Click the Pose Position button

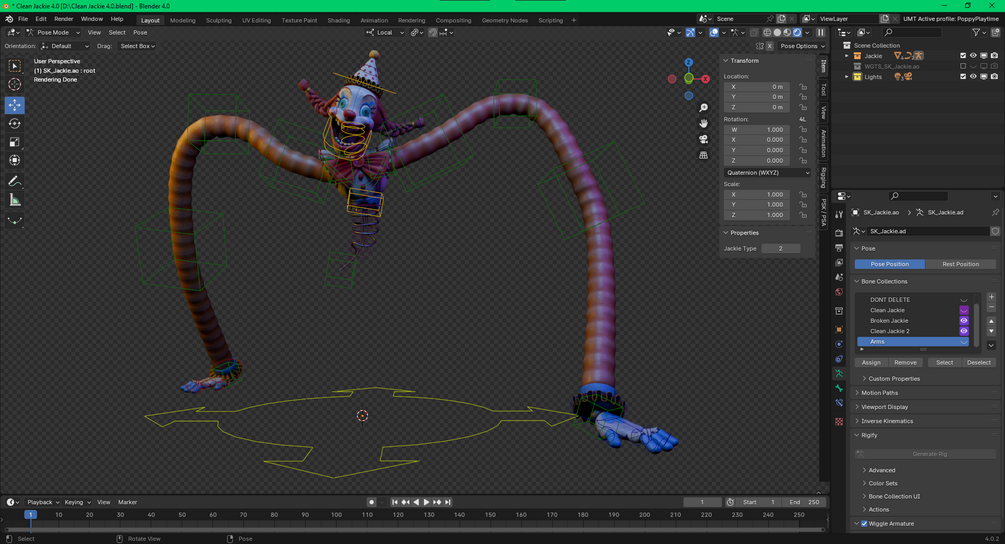(x=890, y=264)
